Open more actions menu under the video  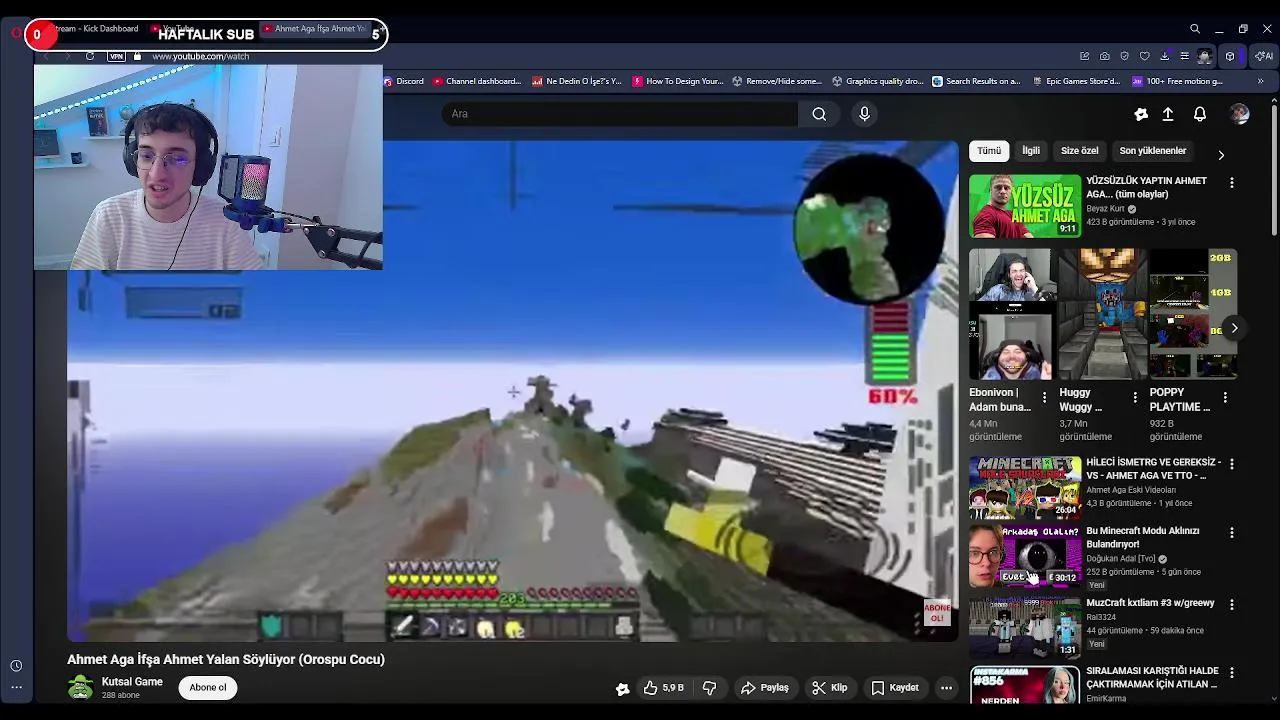[946, 688]
